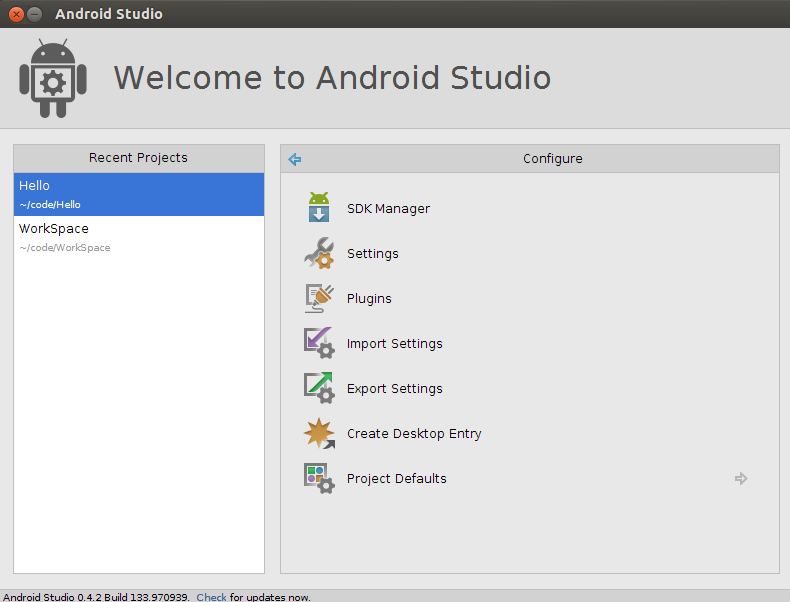Select the WorkSpace recent project
The image size is (790, 602).
click(x=139, y=237)
